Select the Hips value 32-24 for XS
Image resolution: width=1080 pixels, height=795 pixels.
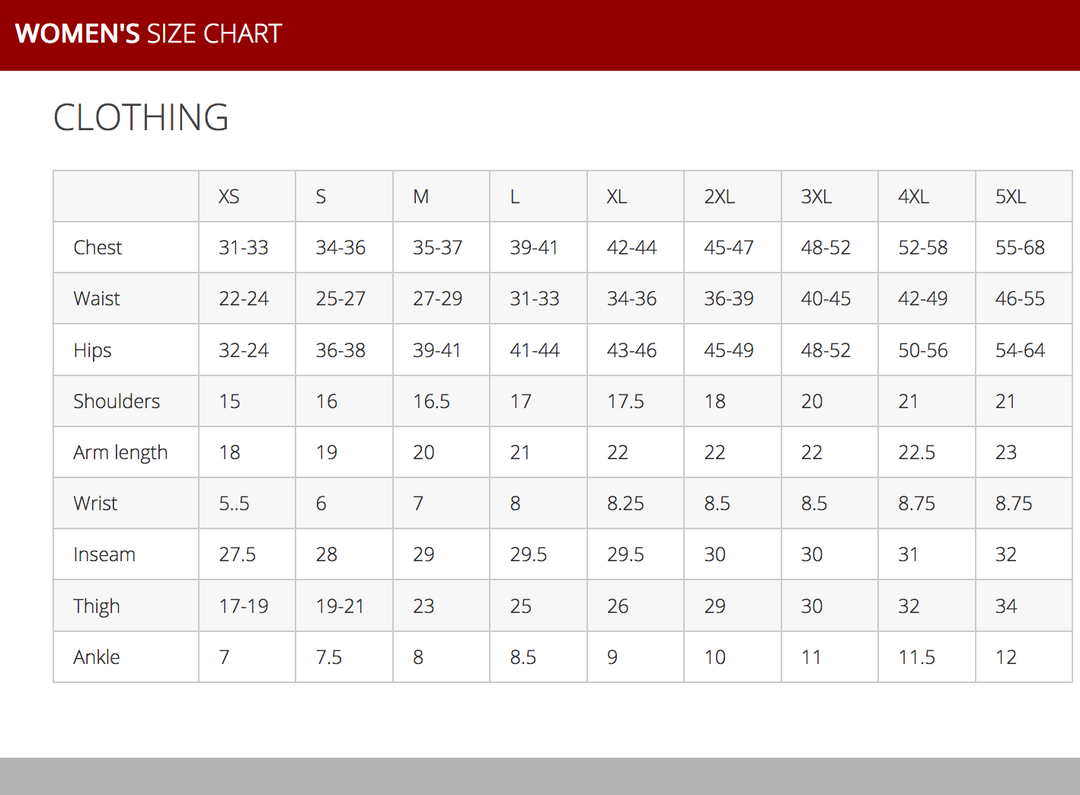[243, 351]
